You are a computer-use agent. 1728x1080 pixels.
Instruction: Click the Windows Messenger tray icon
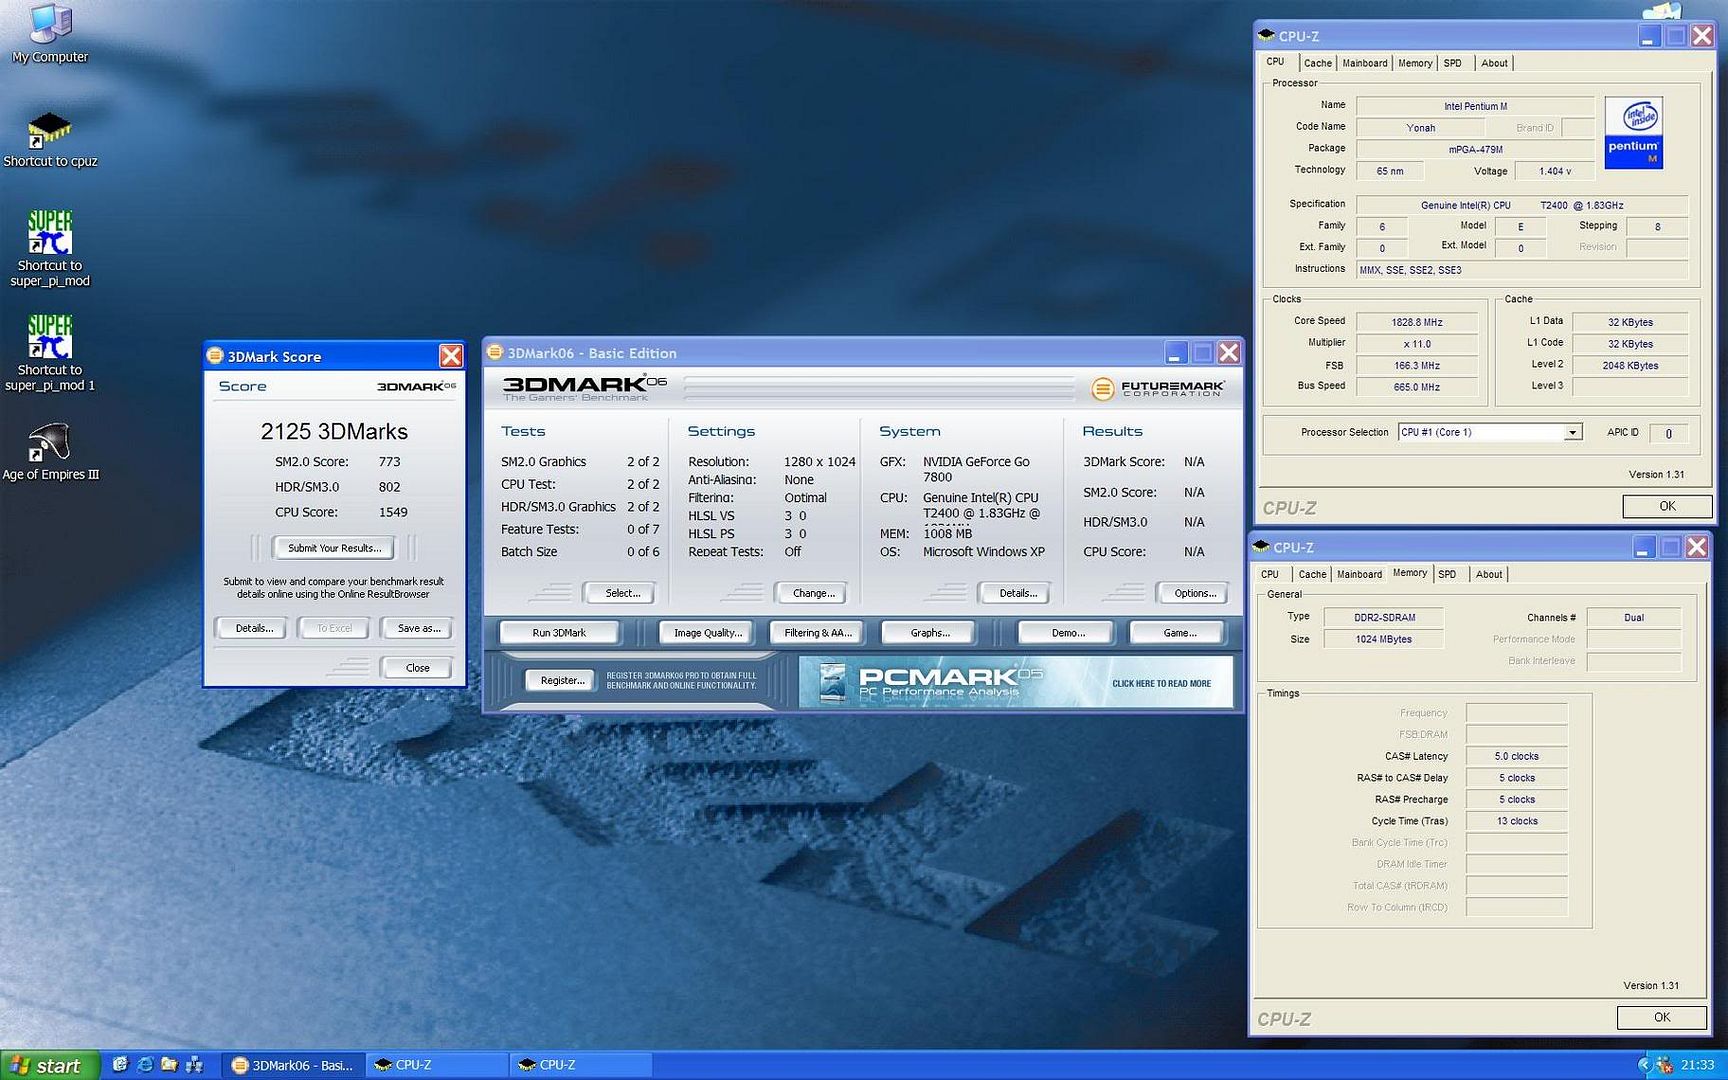pyautogui.click(x=1665, y=1065)
